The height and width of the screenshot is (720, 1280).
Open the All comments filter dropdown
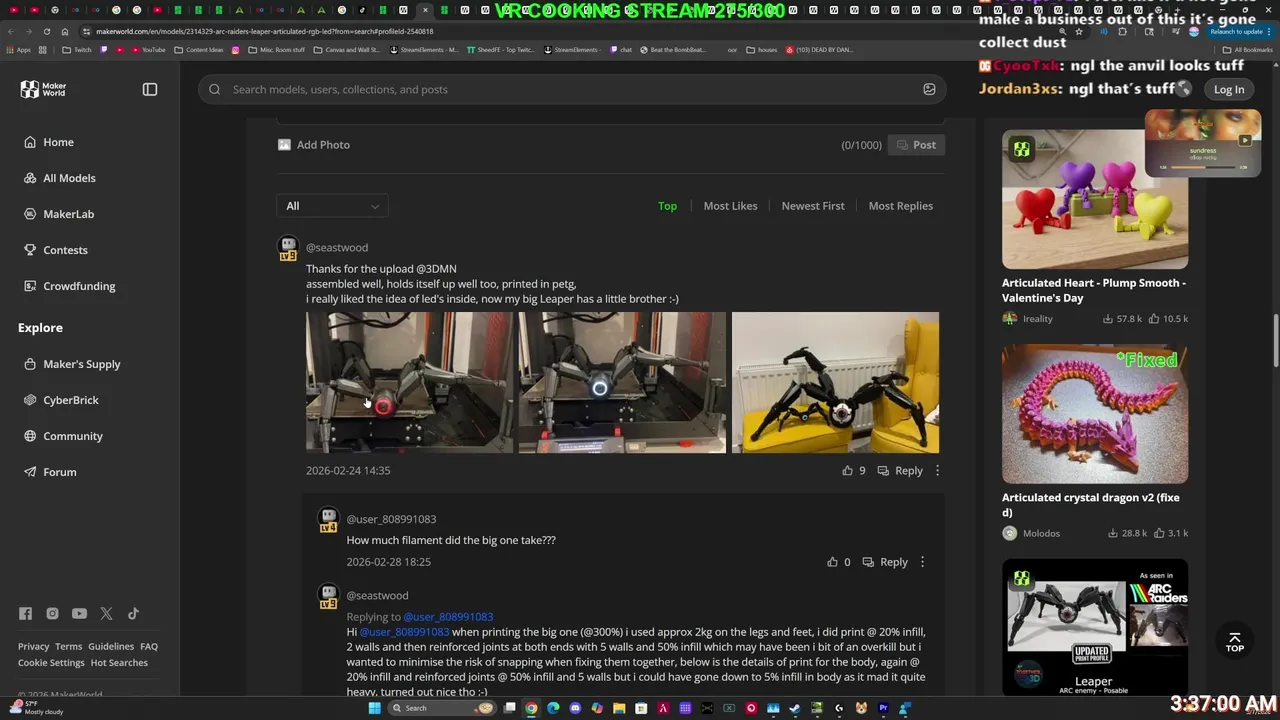coord(332,206)
